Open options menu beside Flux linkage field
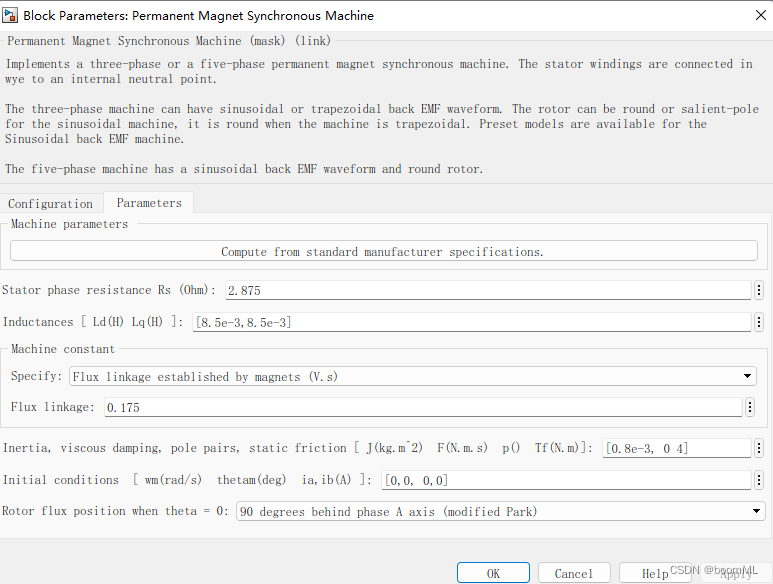This screenshot has height=584, width=773. point(750,407)
